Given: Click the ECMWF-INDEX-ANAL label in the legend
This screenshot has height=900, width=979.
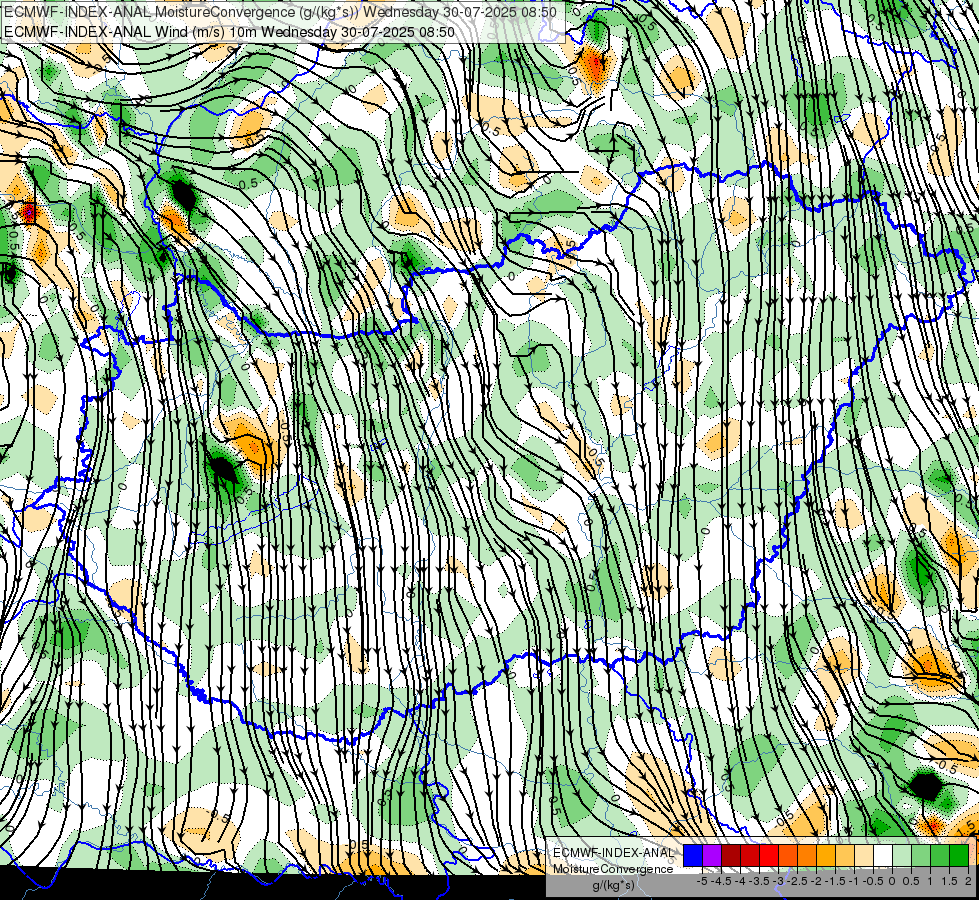Looking at the screenshot, I should 613,853.
